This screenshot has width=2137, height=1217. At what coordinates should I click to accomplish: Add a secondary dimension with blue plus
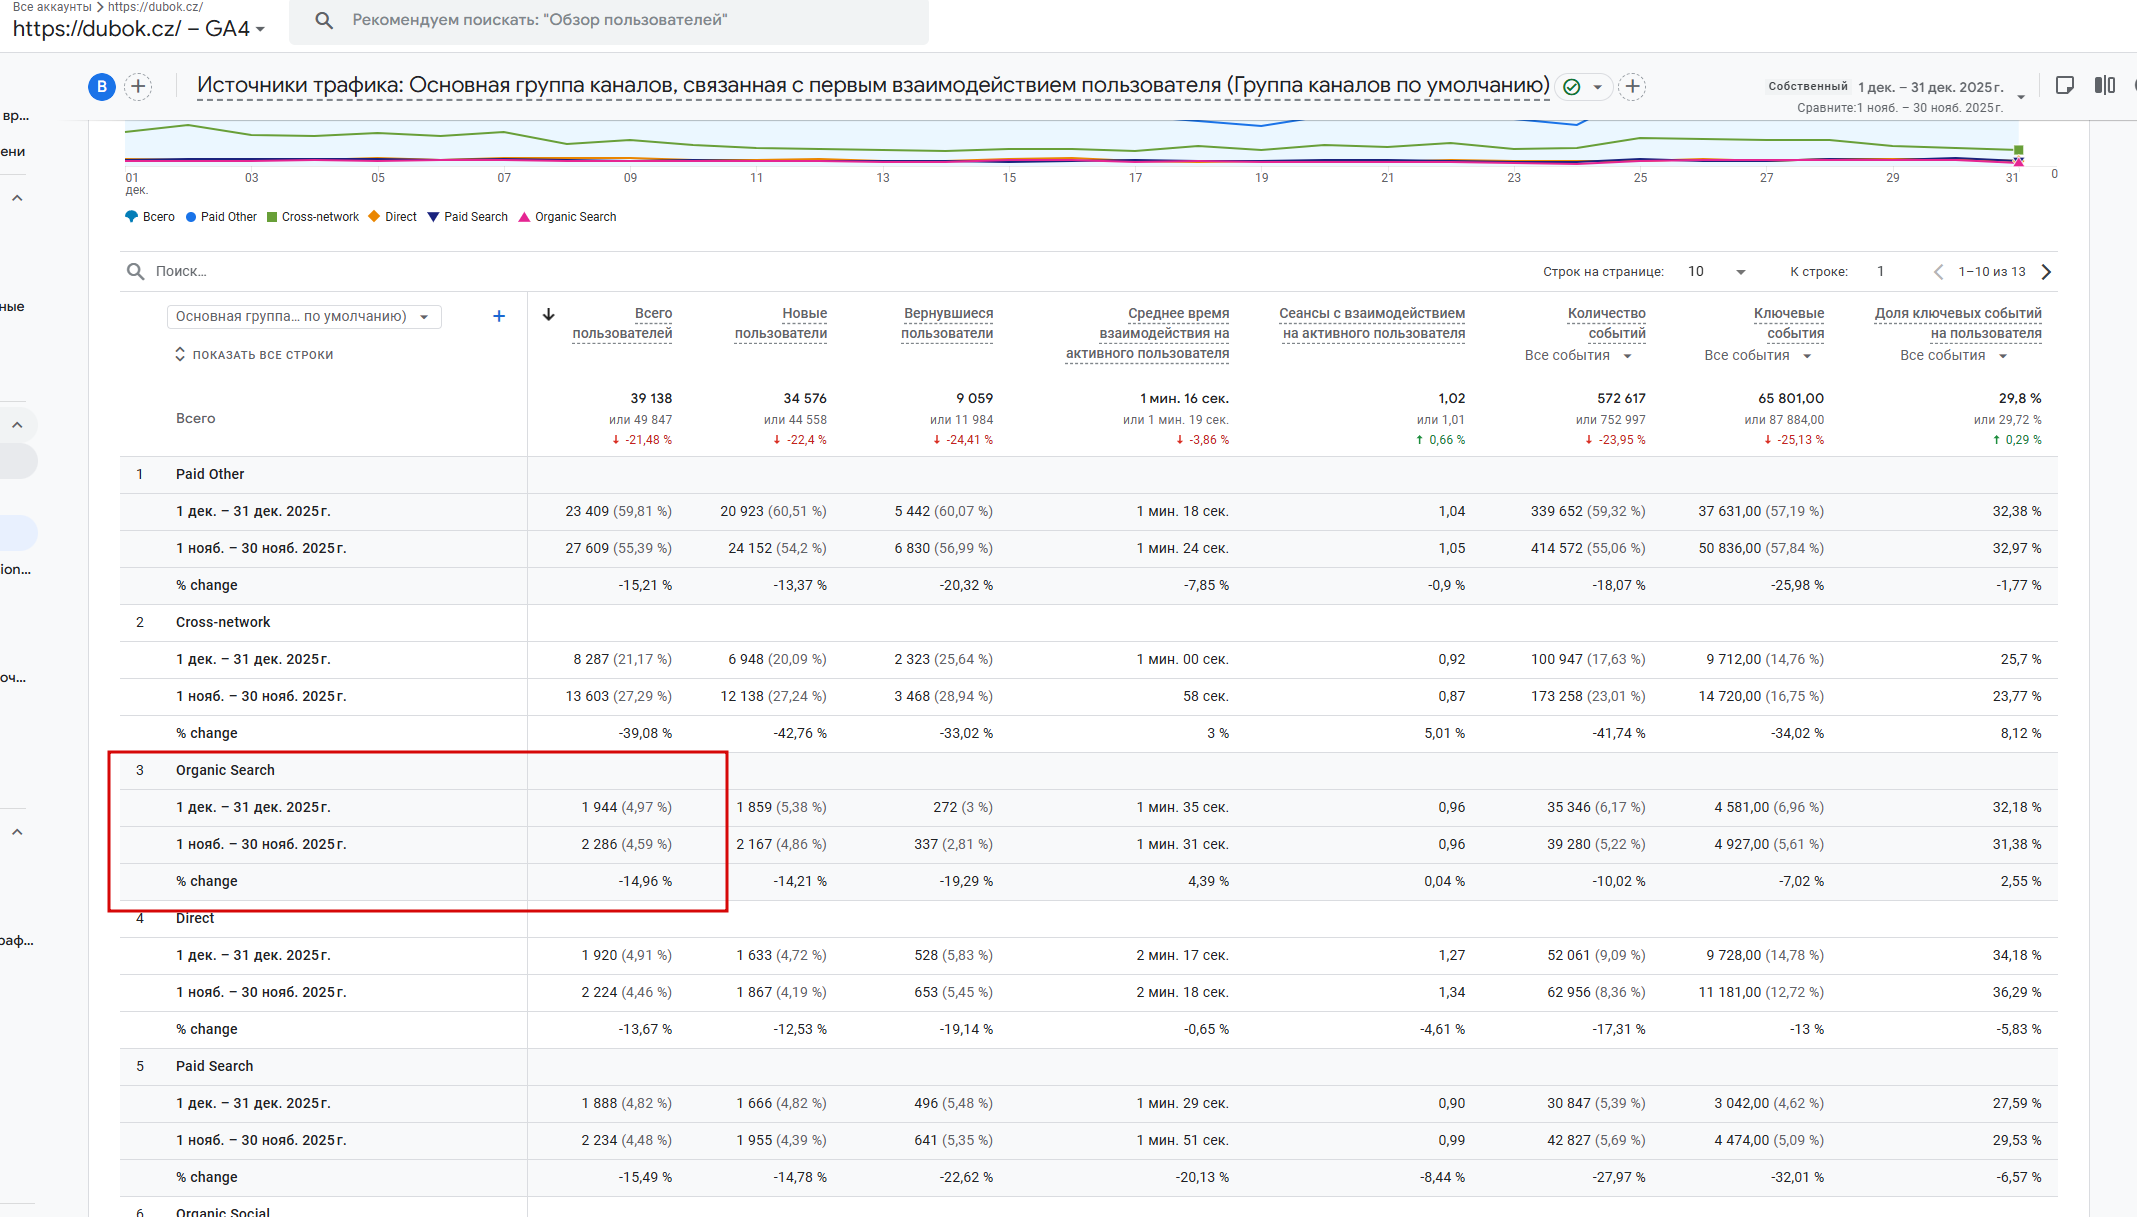click(499, 316)
